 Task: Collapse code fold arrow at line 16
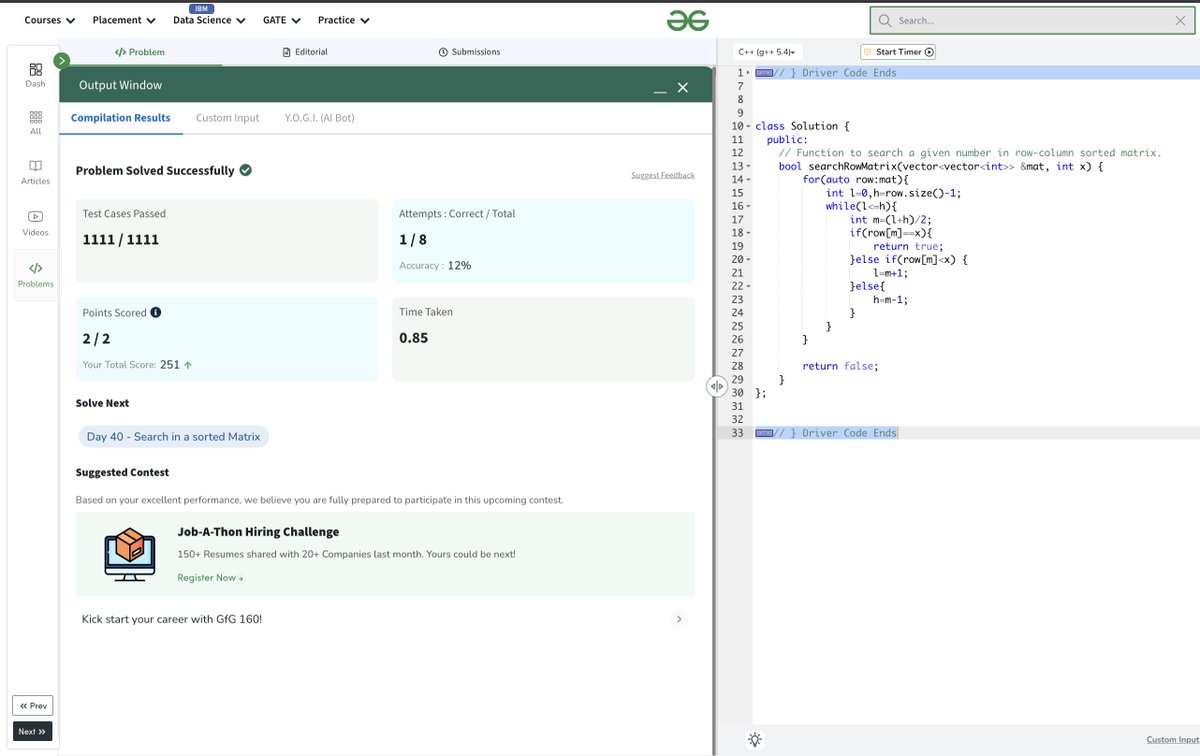click(x=748, y=206)
